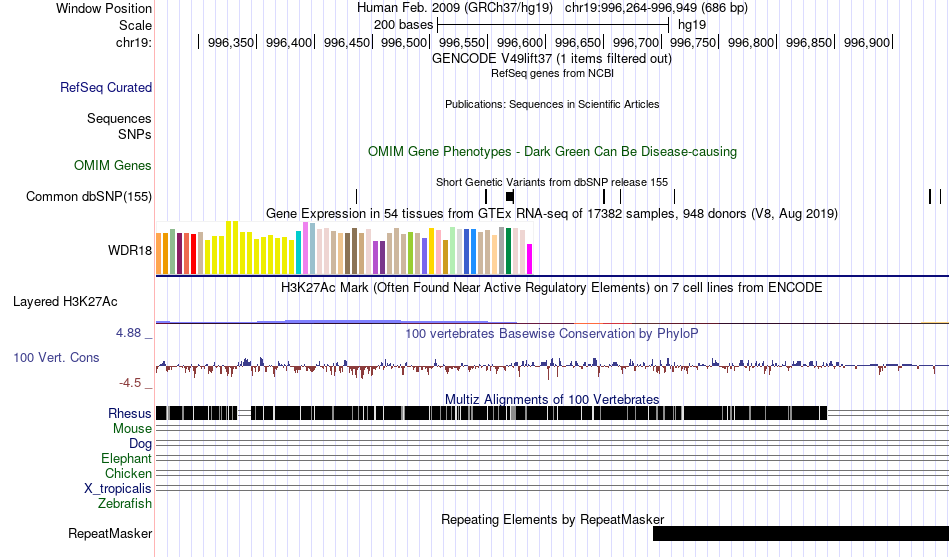Click the OMIM Gene Phenotypes title text
The width and height of the screenshot is (950, 557).
point(553,152)
